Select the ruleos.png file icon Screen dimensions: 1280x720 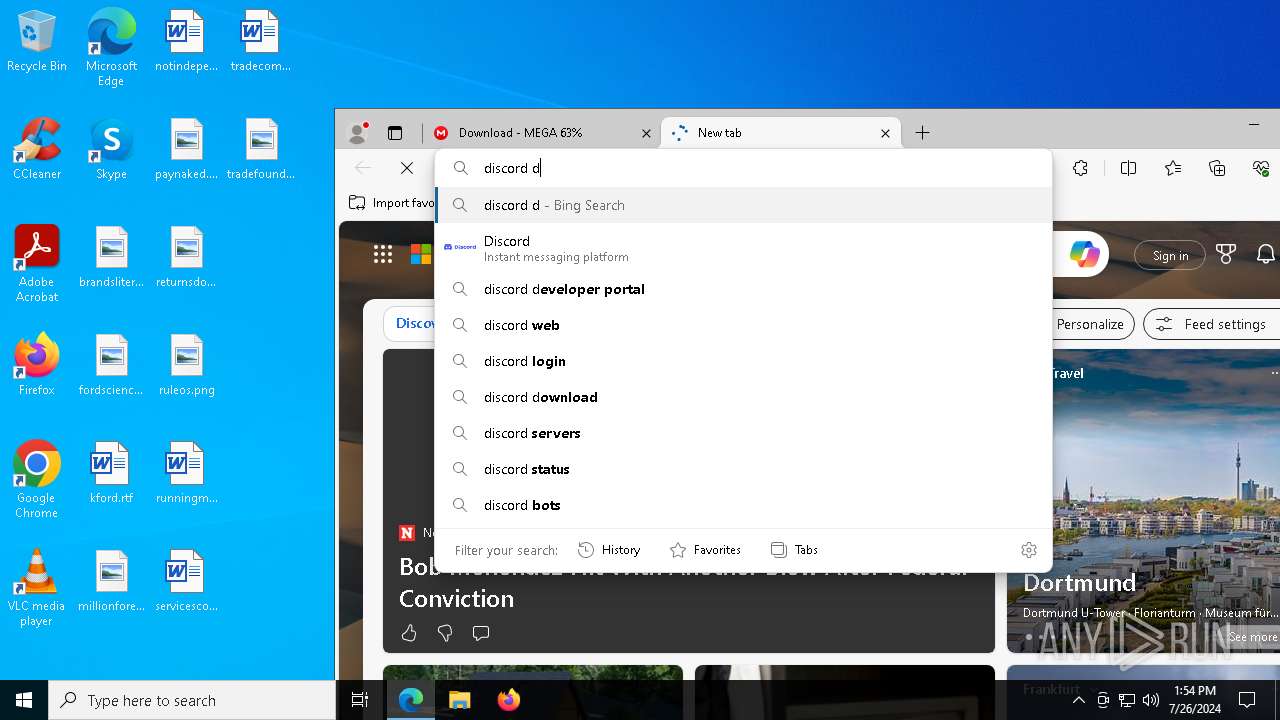coord(186,366)
